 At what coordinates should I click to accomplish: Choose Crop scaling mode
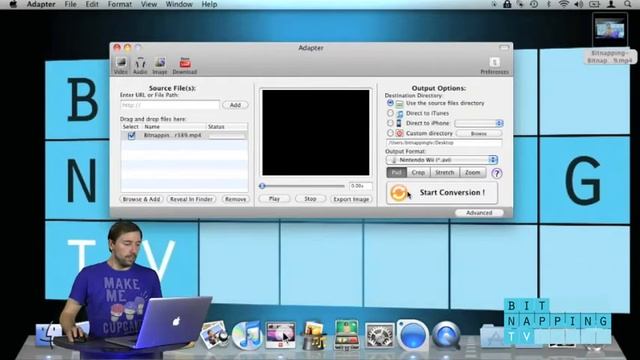(418, 173)
